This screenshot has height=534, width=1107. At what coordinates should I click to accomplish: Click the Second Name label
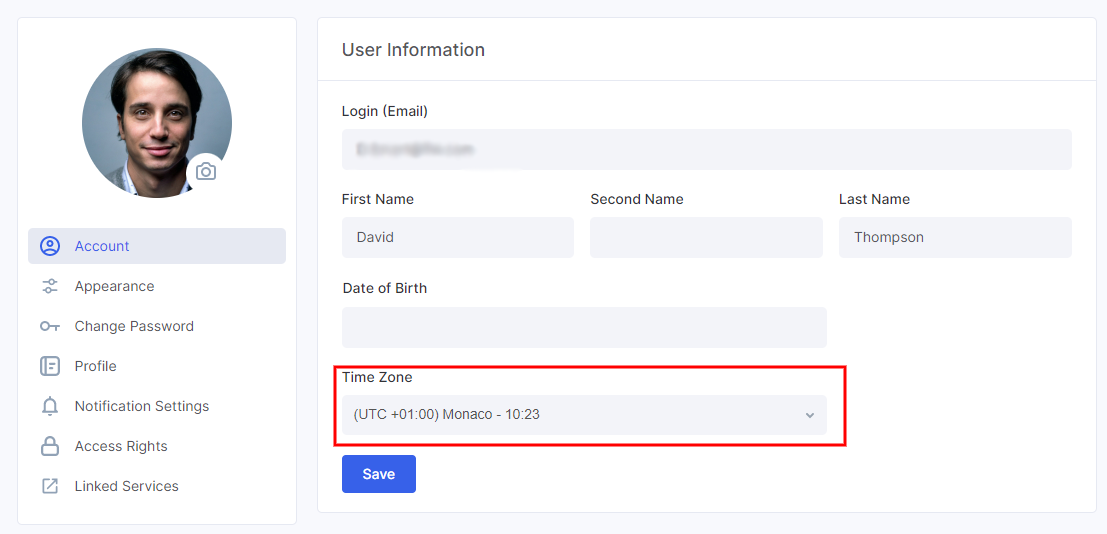637,199
